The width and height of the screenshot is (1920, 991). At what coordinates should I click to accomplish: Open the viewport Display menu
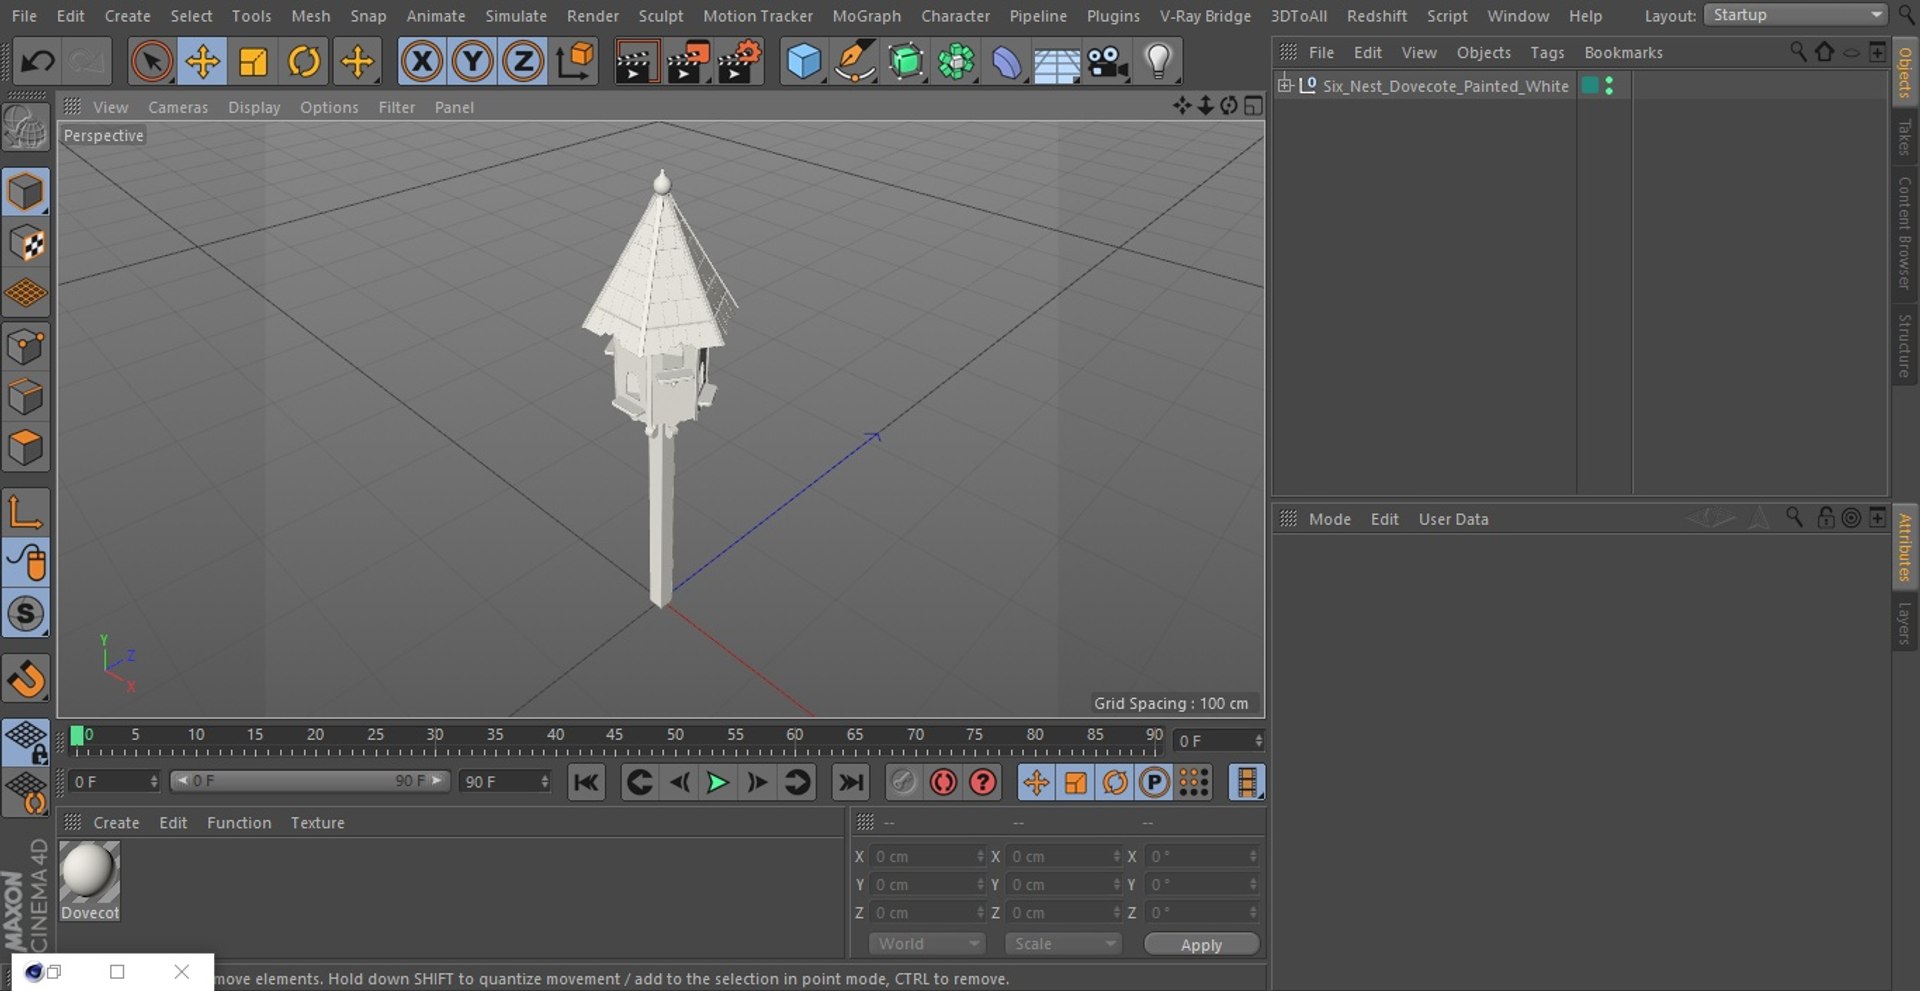[x=254, y=107]
